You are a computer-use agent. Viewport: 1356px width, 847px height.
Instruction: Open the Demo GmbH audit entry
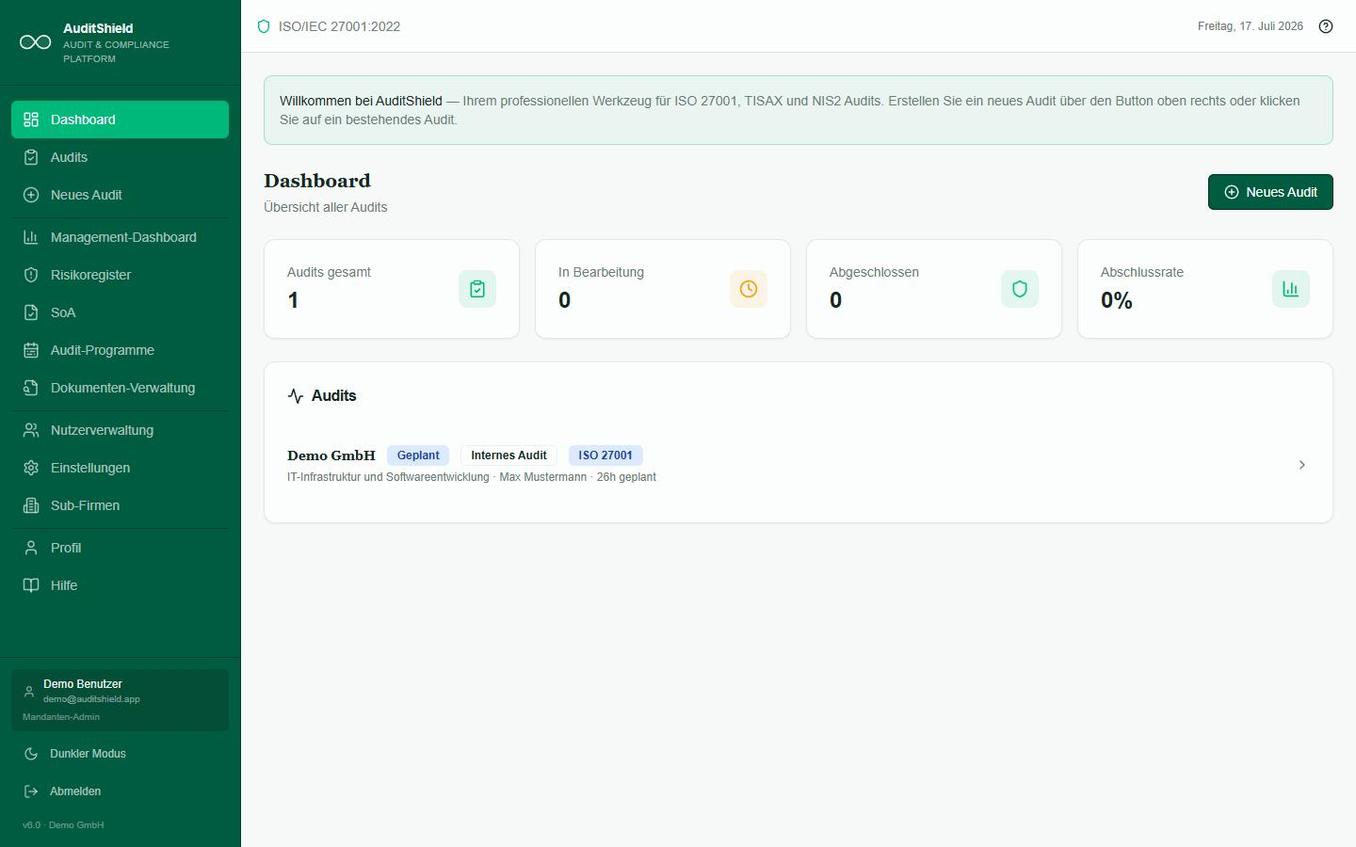coord(798,465)
